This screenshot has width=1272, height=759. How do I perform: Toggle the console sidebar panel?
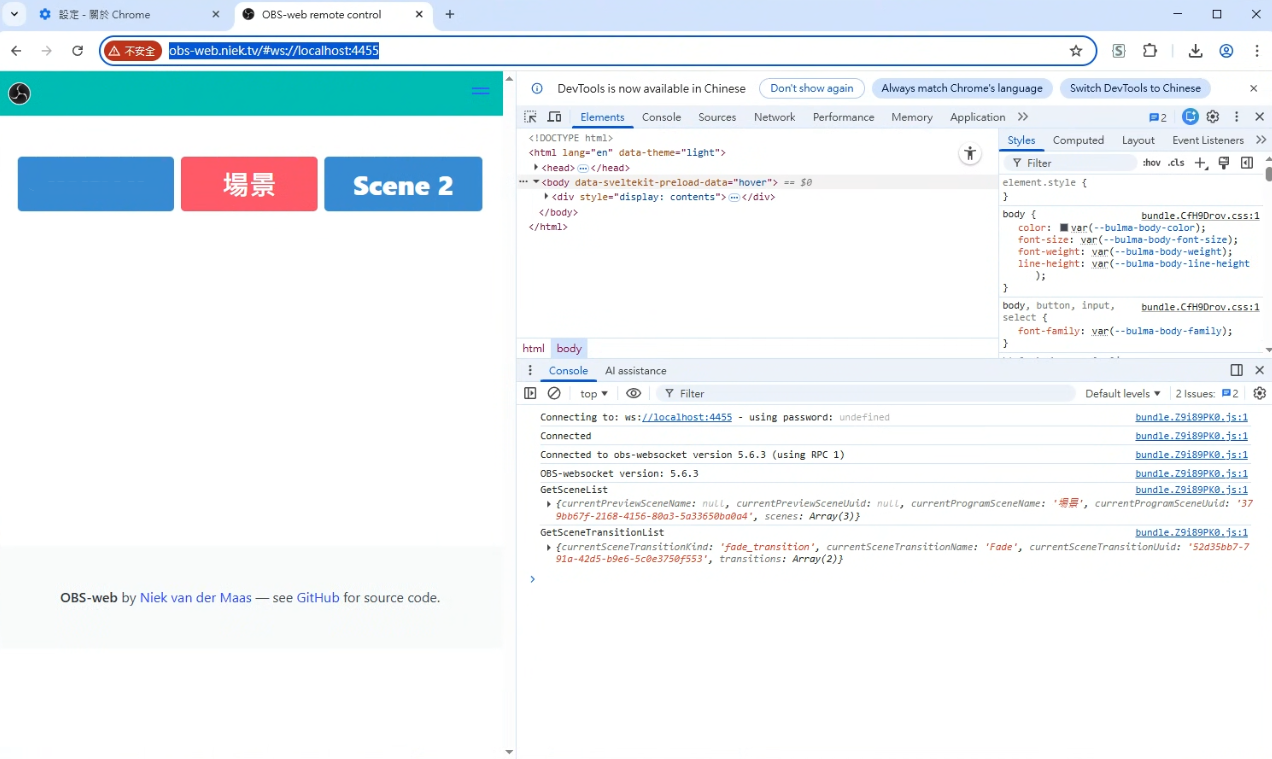tap(530, 393)
